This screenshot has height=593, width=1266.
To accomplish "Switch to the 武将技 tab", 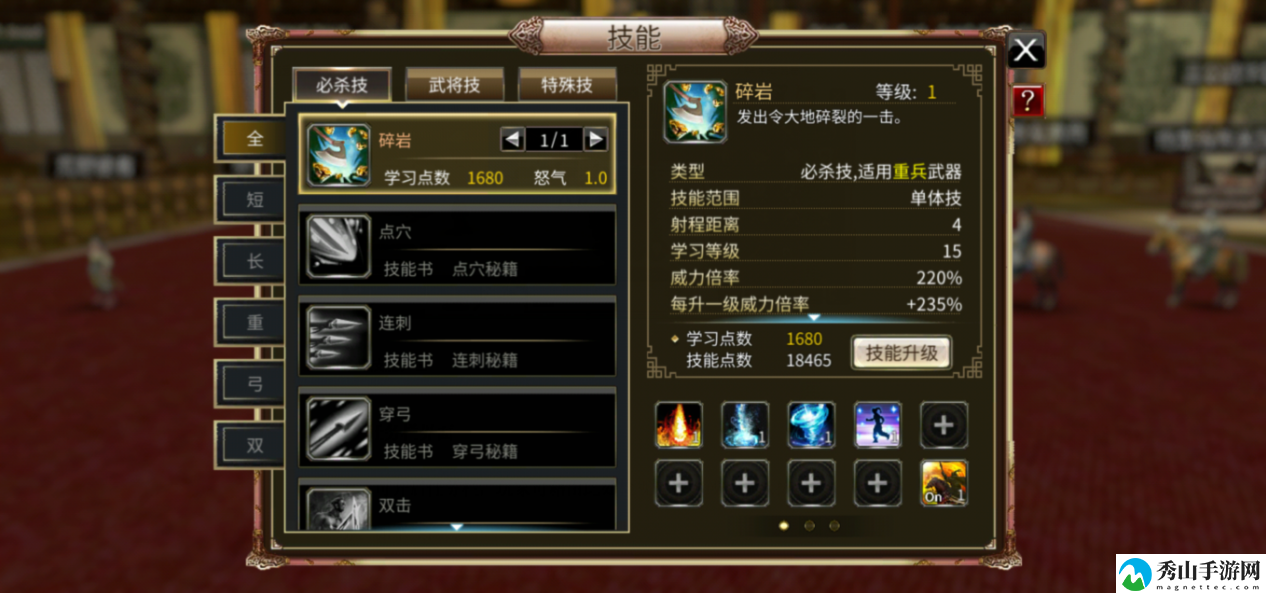I will pos(454,85).
